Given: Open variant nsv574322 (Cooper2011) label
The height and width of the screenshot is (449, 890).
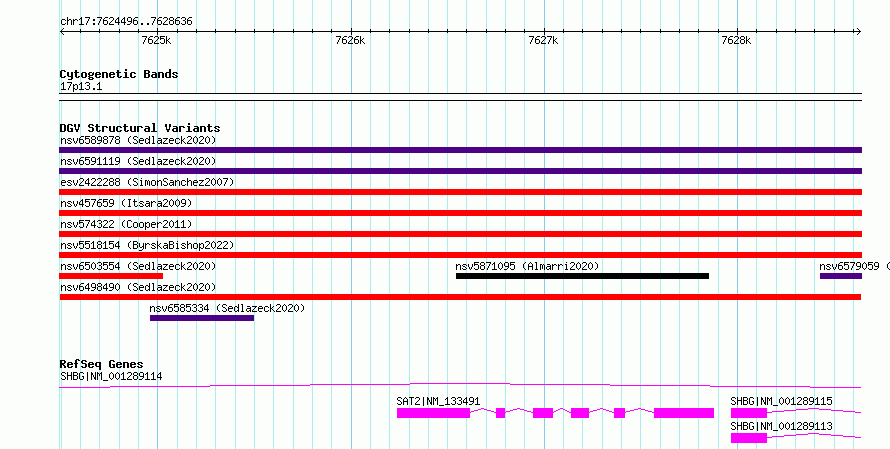Looking at the screenshot, I should click(126, 224).
